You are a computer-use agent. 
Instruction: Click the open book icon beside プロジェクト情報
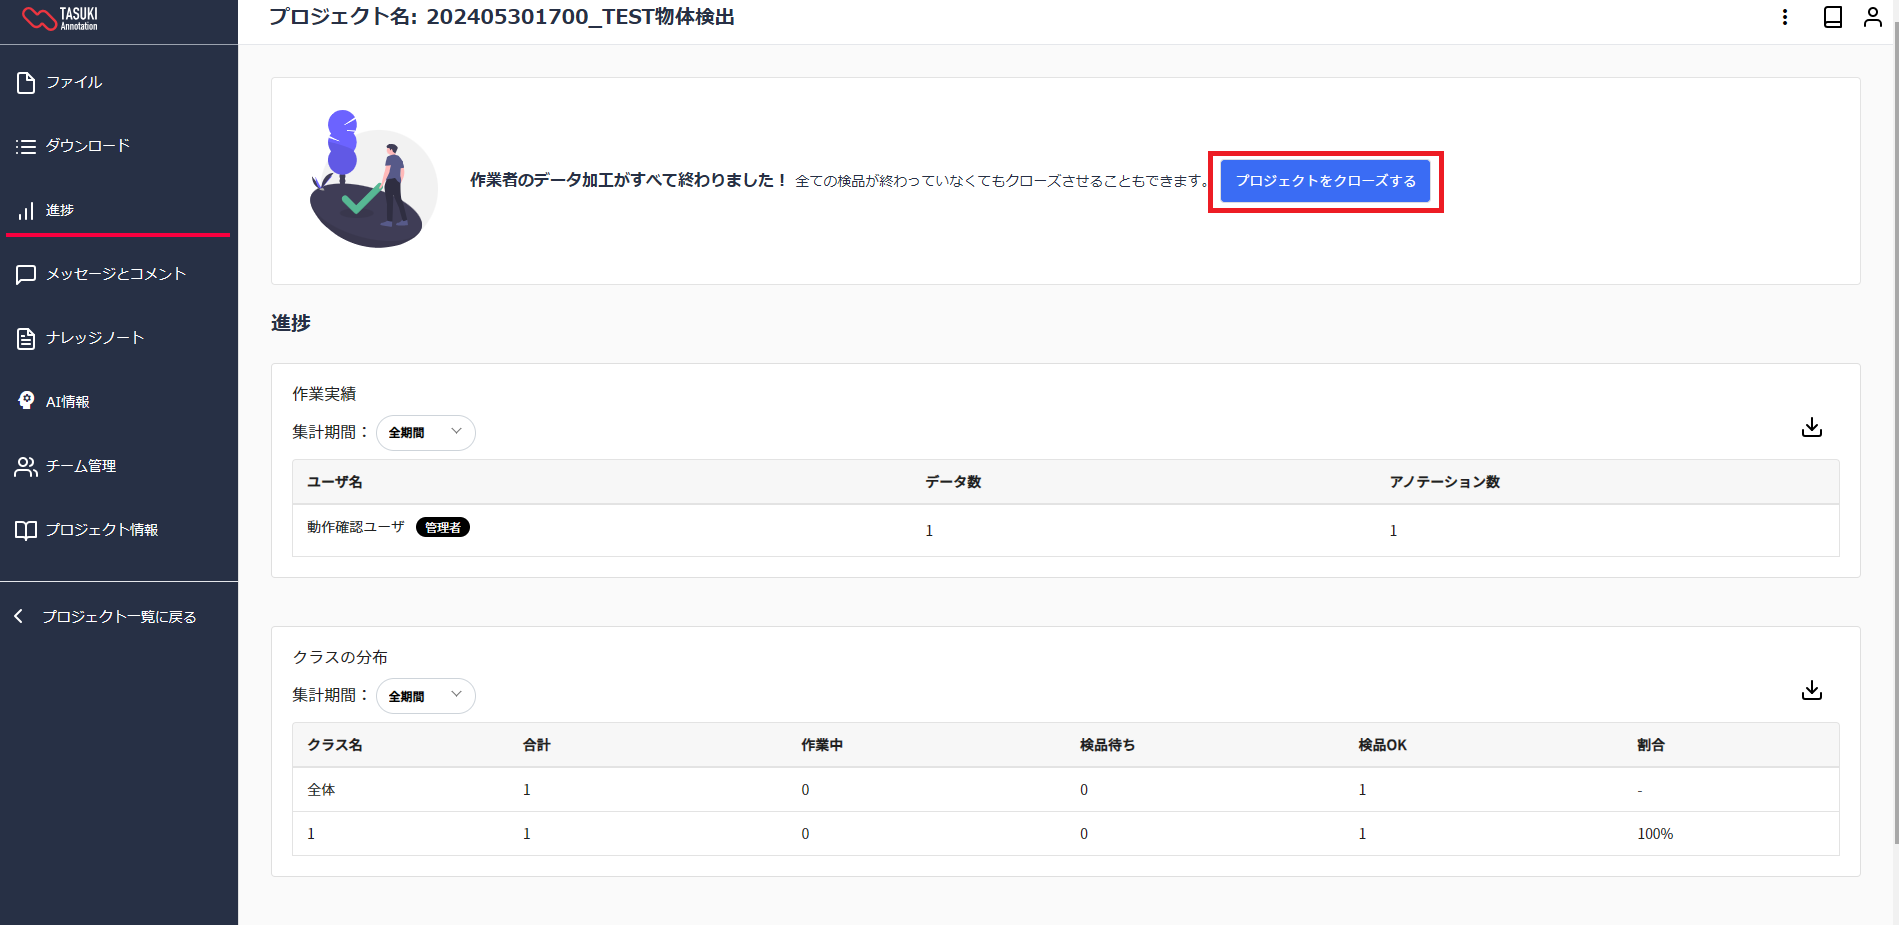26,530
